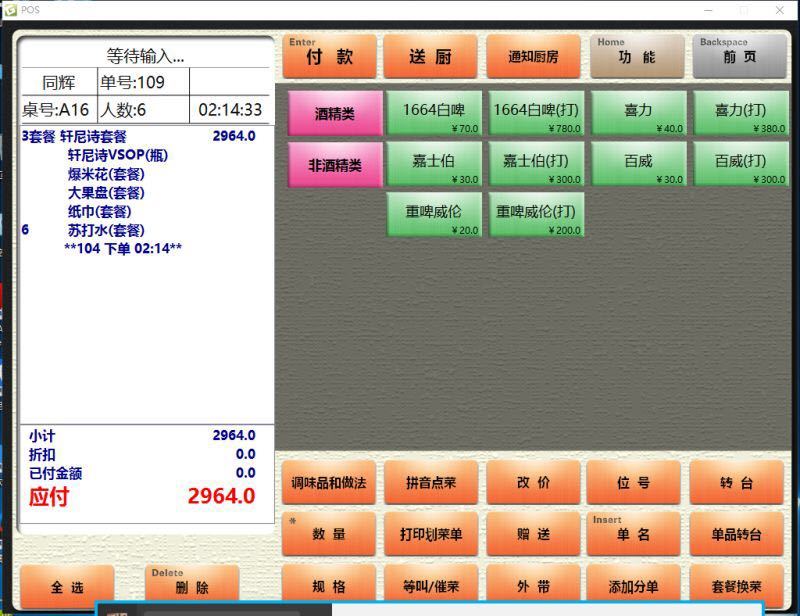Click 通知厨房 notify kitchen button
Viewport: 800px width, 616px height.
click(533, 57)
